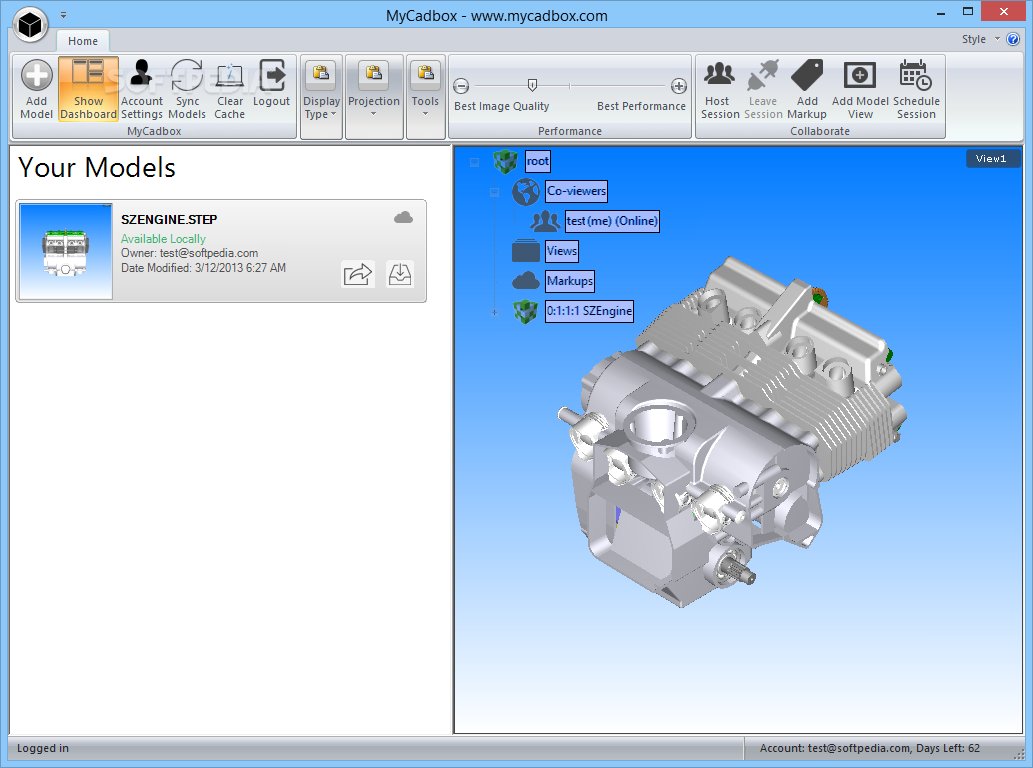Click Add Markup tag icon
This screenshot has width=1033, height=768.
click(807, 74)
